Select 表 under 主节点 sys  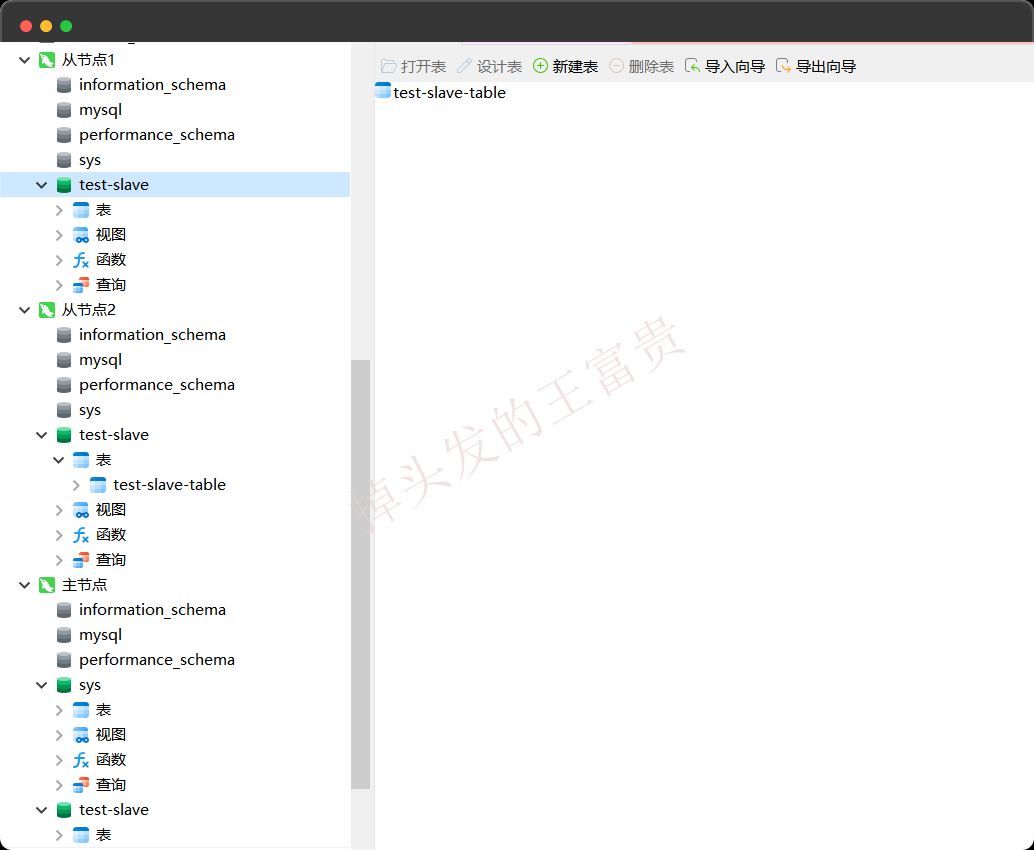click(x=104, y=710)
